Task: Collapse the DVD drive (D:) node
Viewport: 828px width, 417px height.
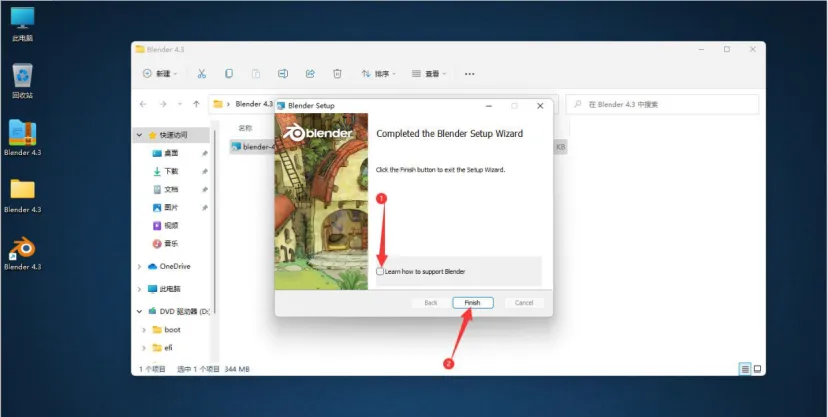Action: tap(139, 311)
